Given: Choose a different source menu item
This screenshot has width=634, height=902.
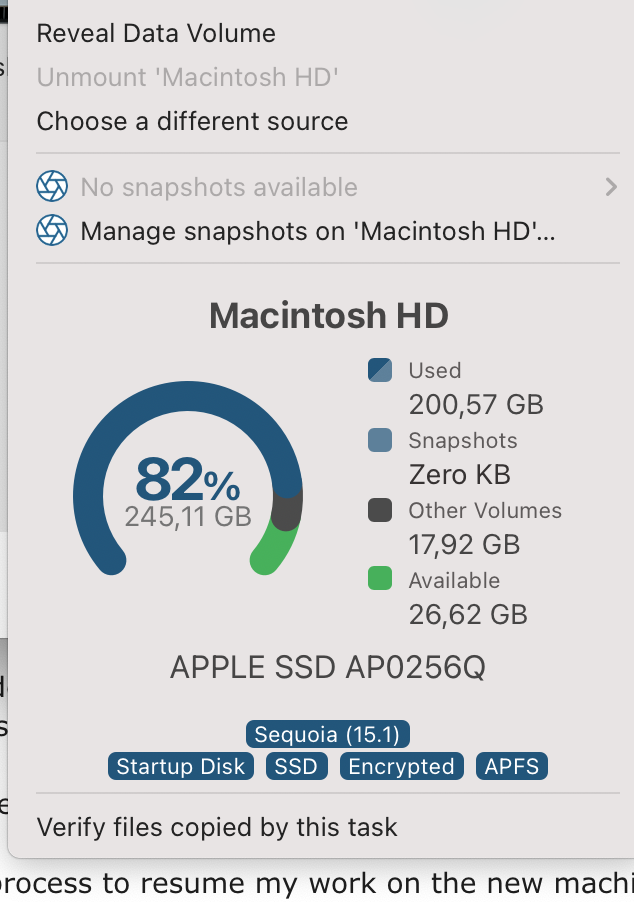Looking at the screenshot, I should (x=192, y=121).
